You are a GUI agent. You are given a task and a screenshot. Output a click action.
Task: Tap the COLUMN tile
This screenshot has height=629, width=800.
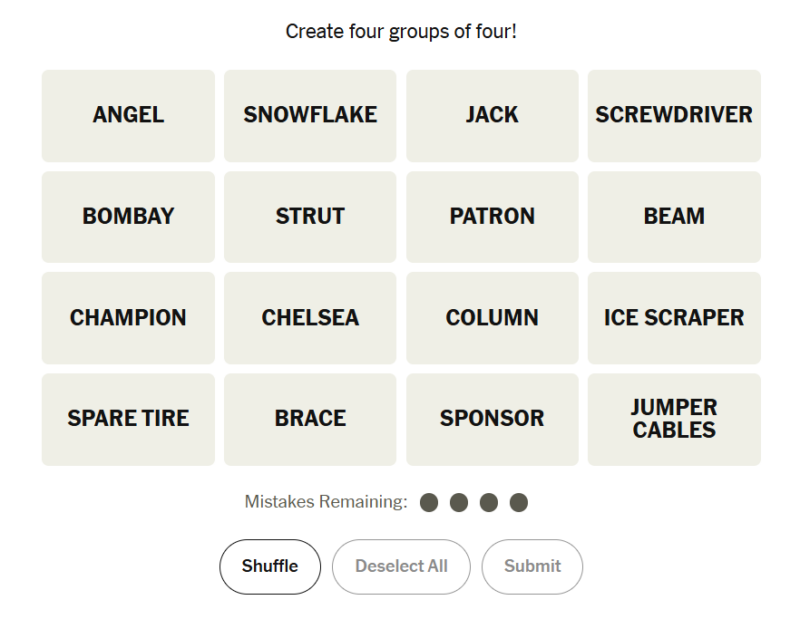click(492, 318)
